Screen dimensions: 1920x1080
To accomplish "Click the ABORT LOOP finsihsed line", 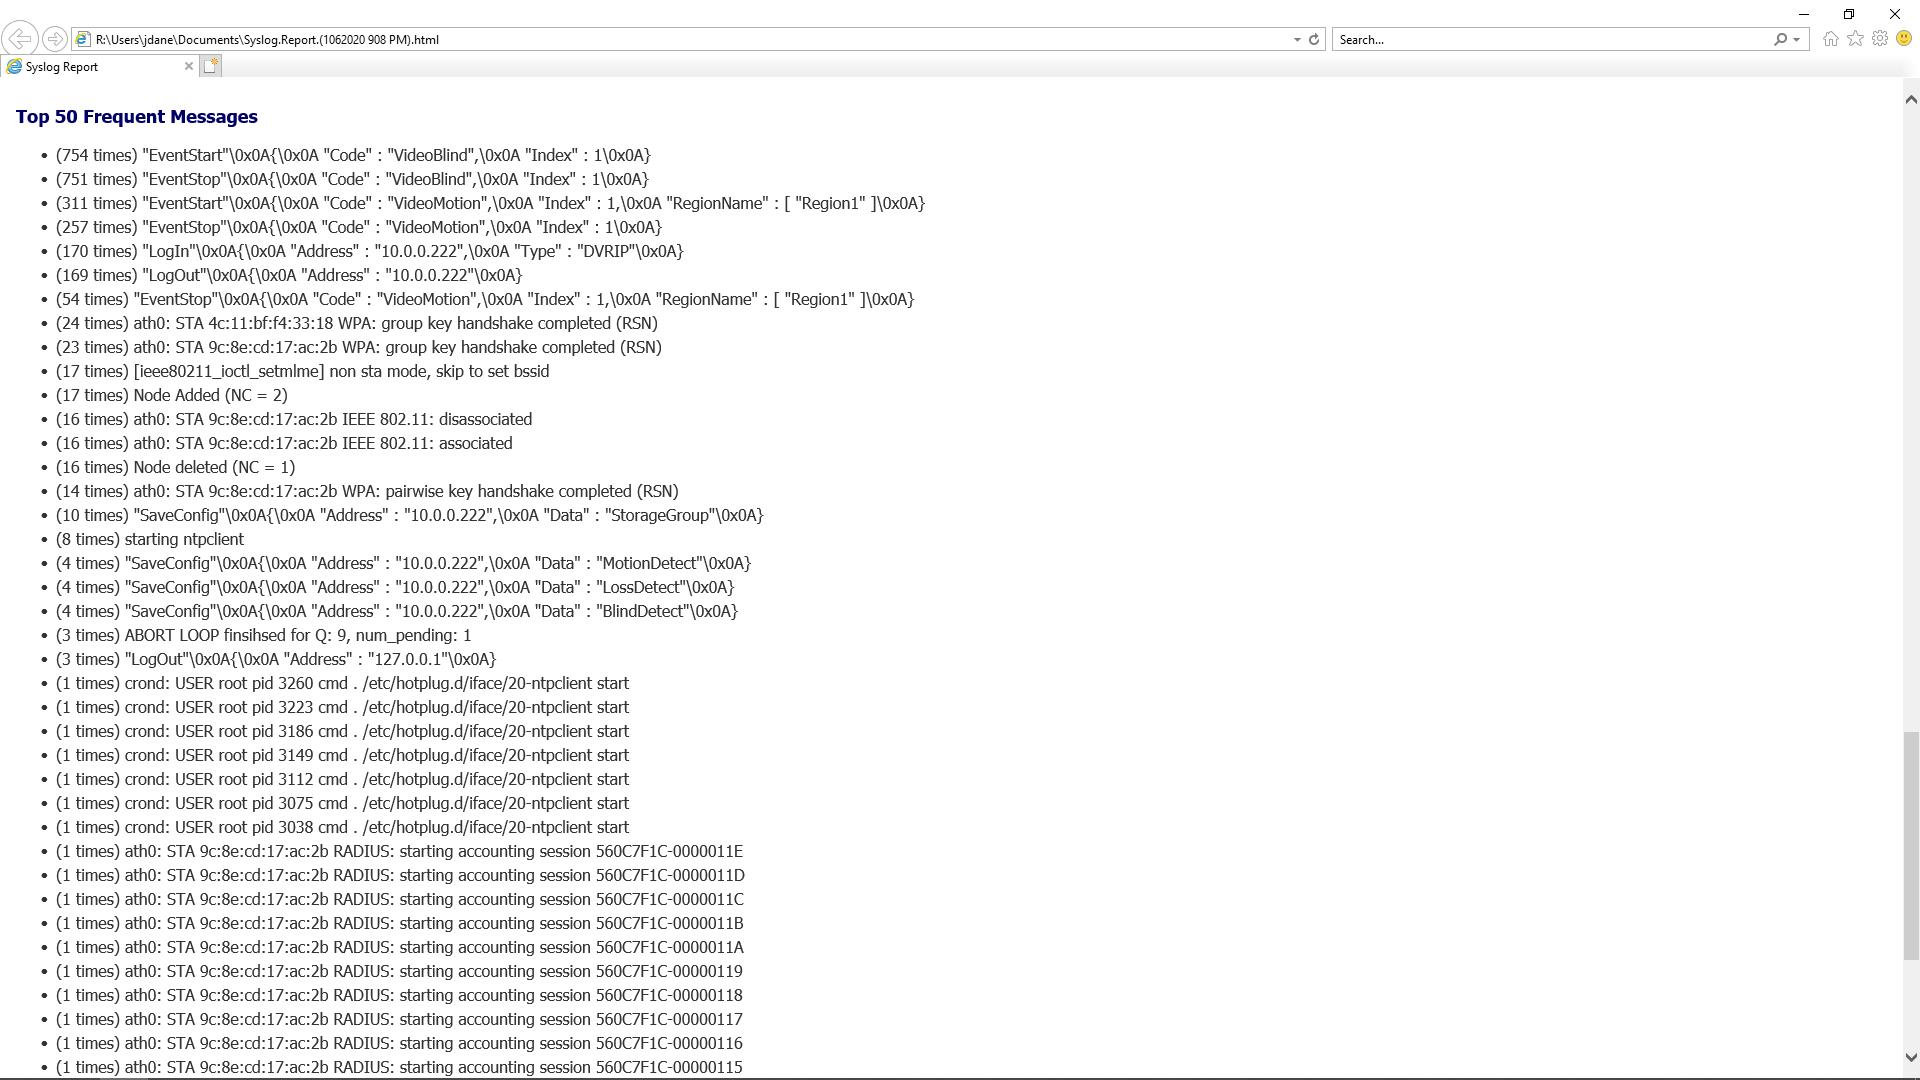I will pyautogui.click(x=264, y=636).
